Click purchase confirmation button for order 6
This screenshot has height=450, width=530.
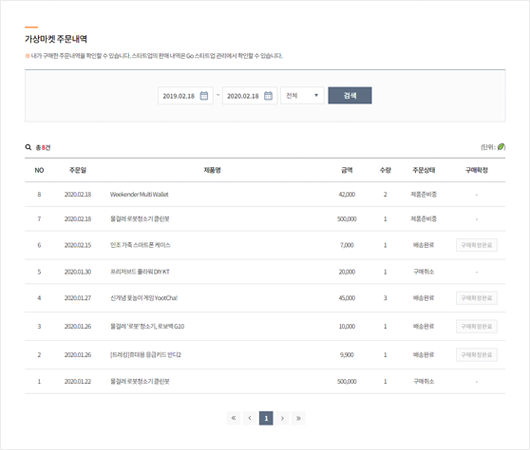(477, 245)
